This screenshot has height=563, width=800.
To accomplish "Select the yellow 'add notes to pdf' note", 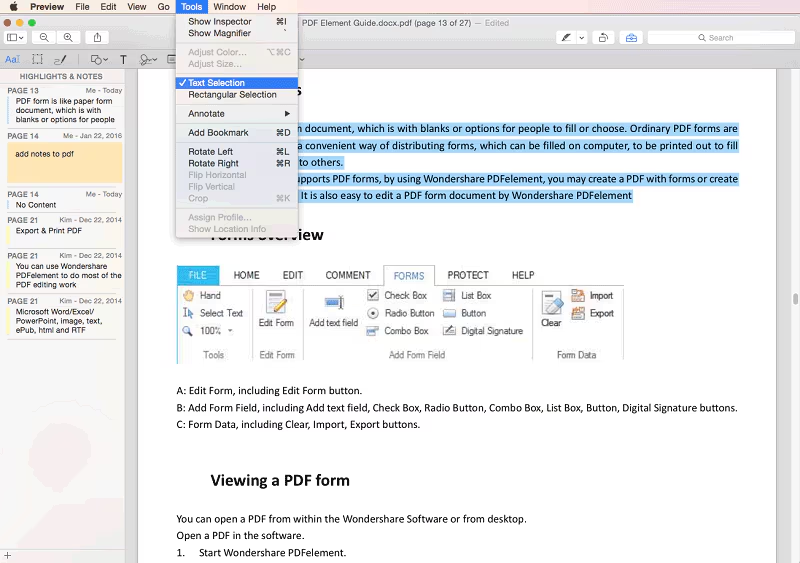I will pos(64,162).
